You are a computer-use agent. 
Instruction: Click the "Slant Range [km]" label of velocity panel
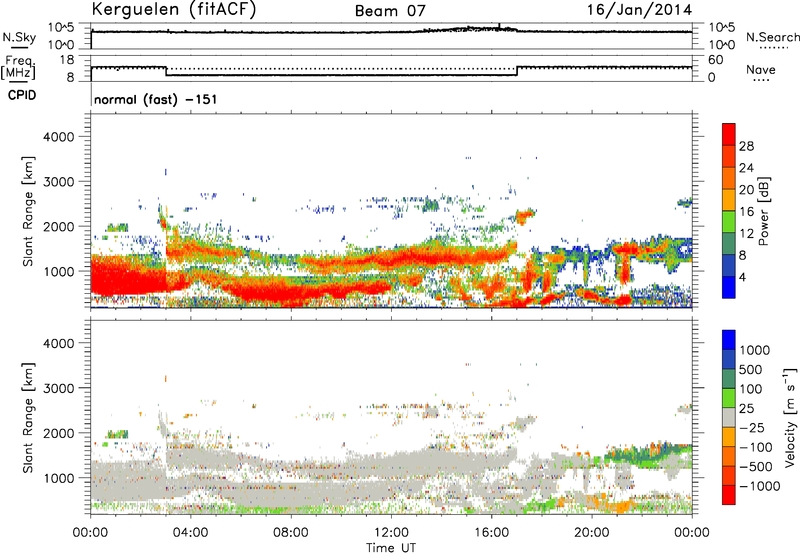(28, 417)
